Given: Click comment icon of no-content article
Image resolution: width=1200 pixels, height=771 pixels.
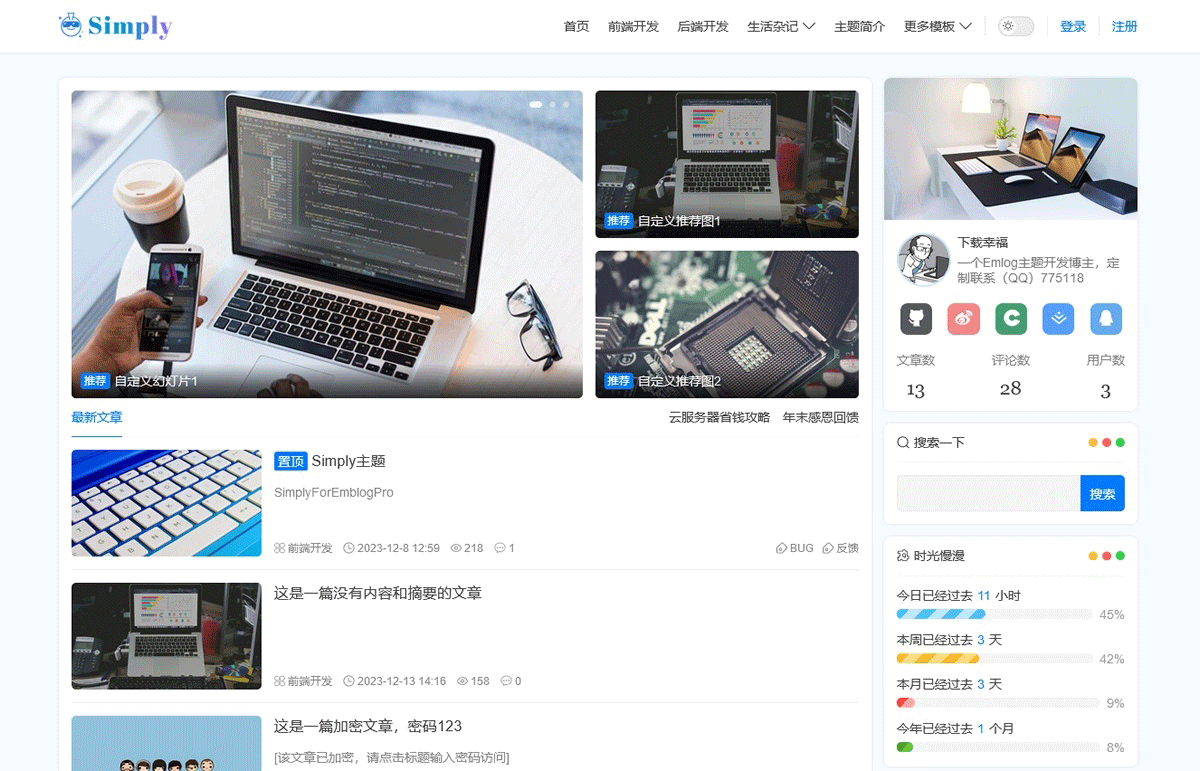Looking at the screenshot, I should 506,681.
